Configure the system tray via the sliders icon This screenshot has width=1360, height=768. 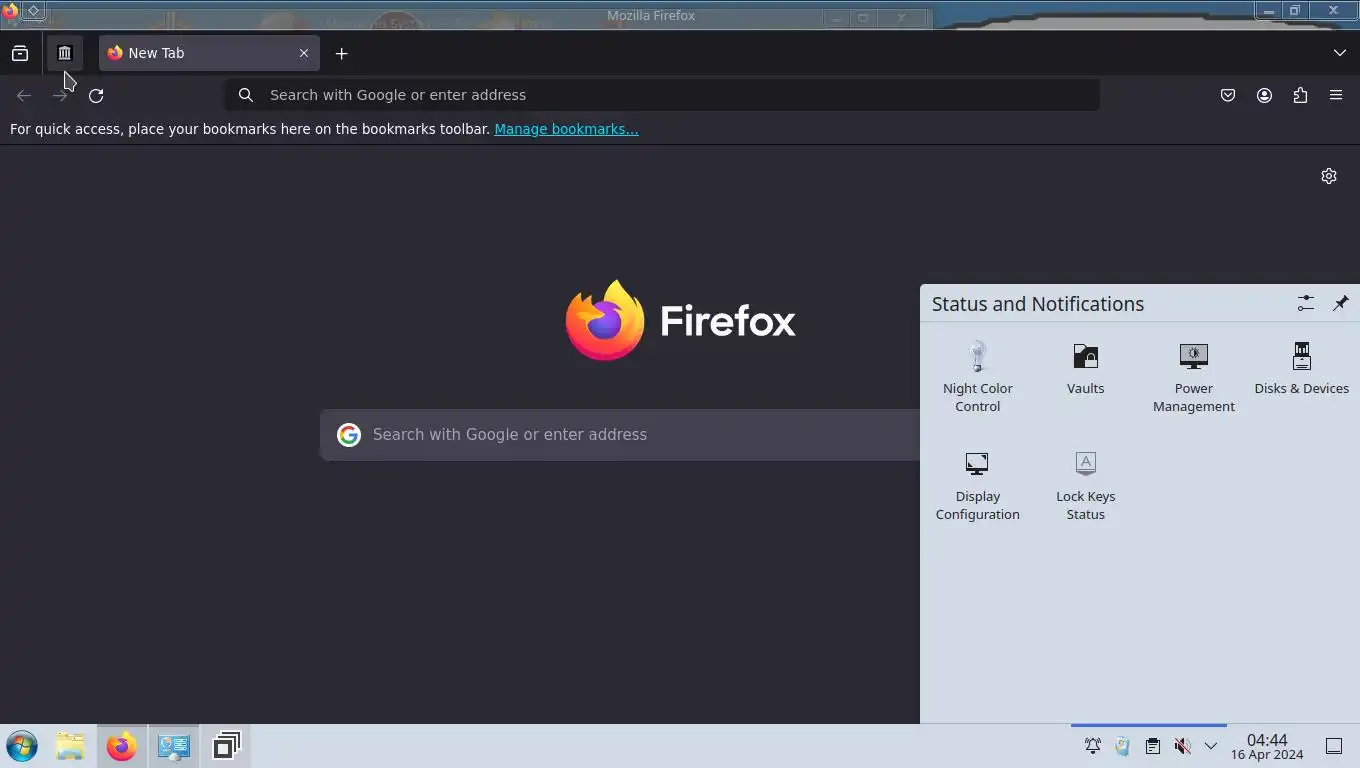[1305, 303]
